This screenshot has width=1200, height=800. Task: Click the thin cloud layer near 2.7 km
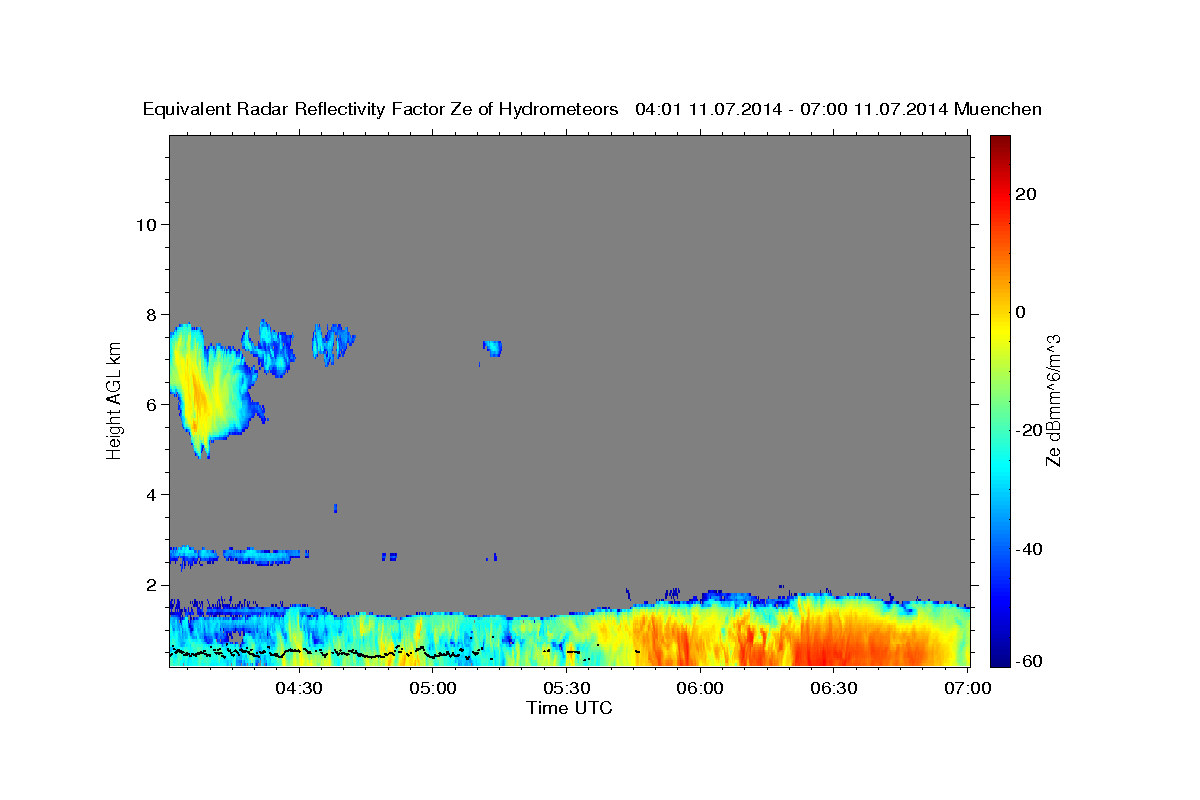236,555
